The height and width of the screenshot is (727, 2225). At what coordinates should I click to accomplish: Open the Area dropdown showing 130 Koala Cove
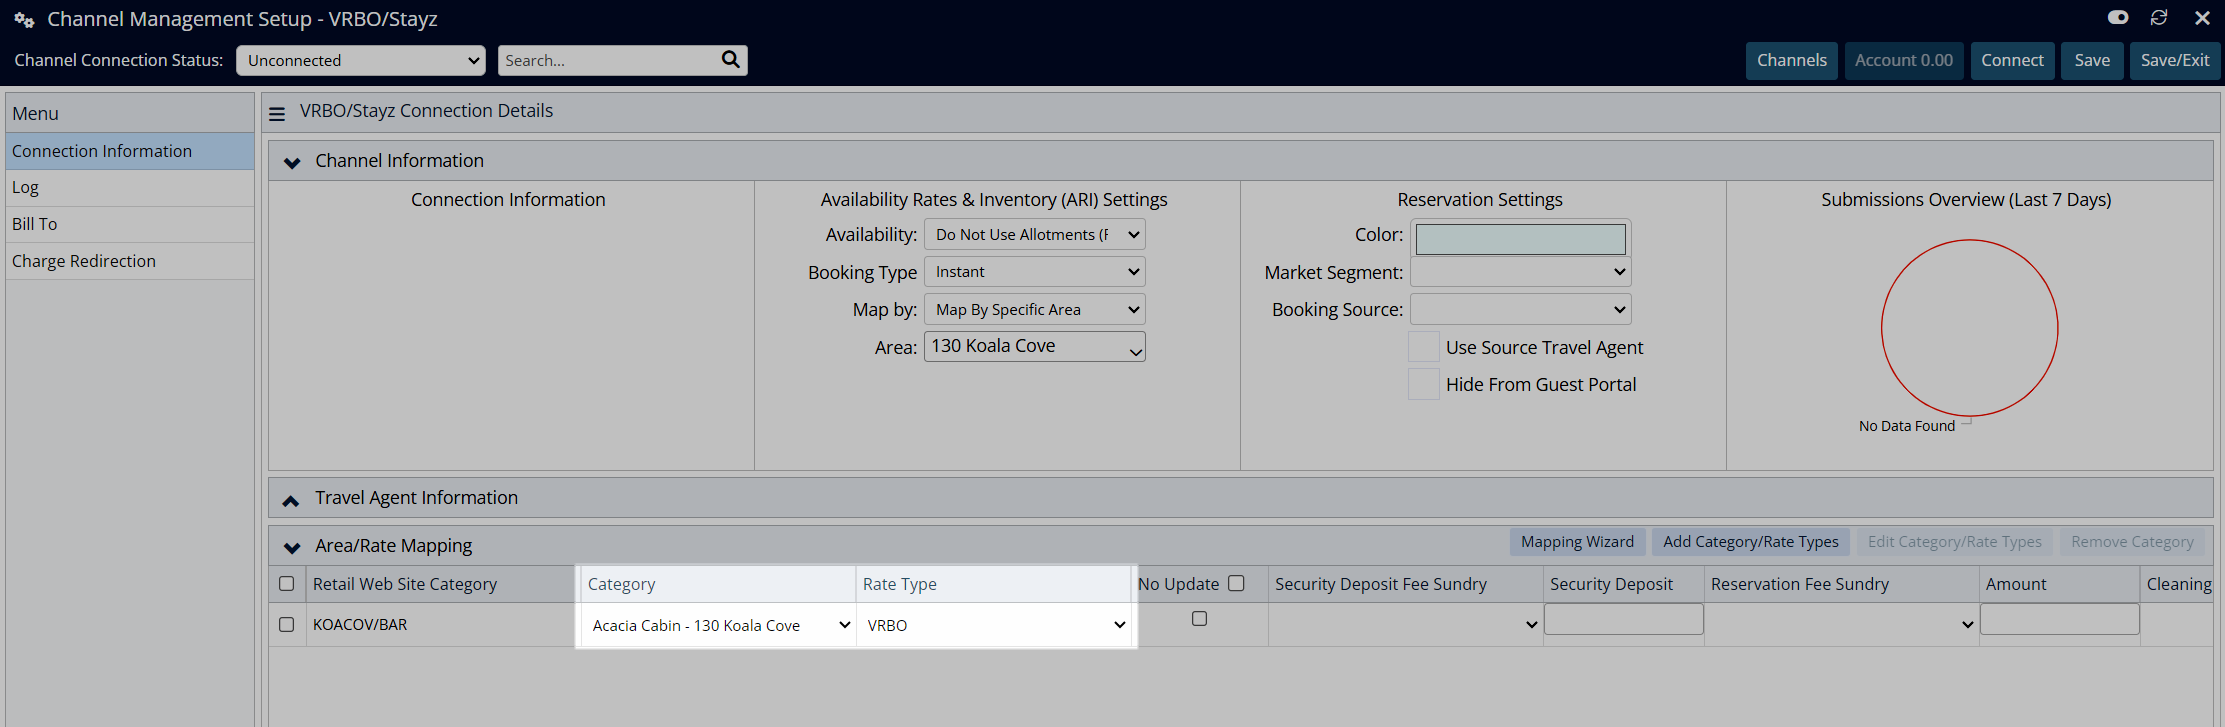click(1035, 347)
